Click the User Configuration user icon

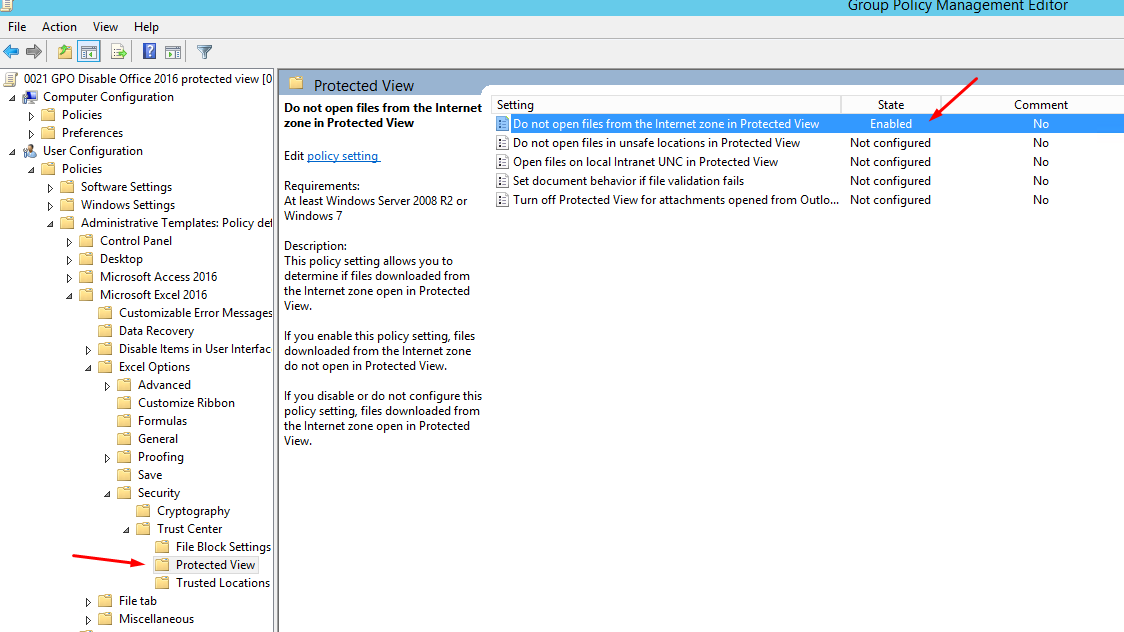31,150
